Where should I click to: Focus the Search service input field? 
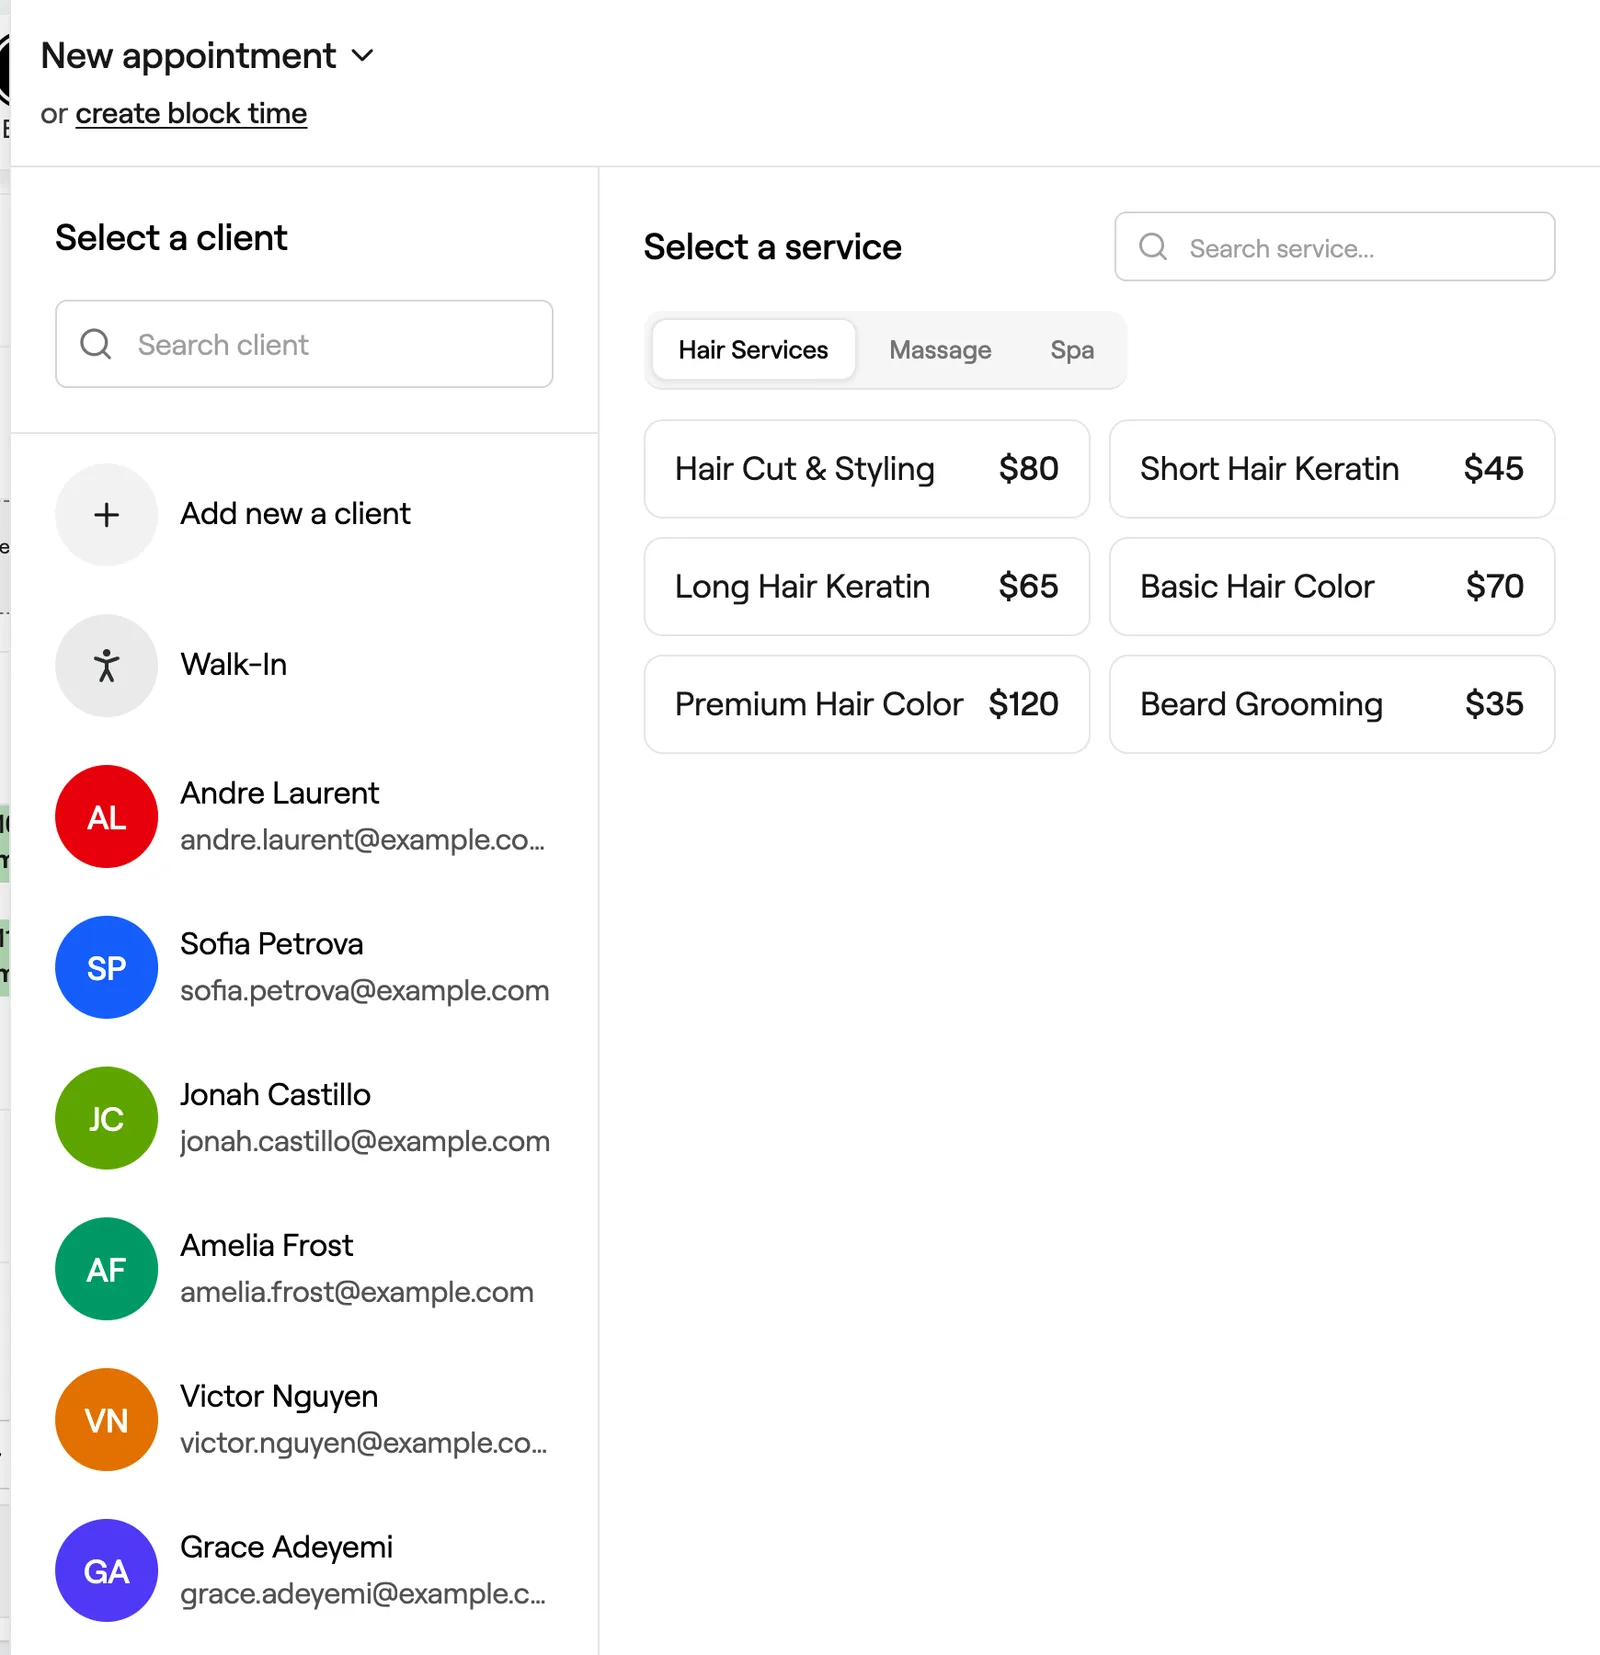(x=1335, y=247)
